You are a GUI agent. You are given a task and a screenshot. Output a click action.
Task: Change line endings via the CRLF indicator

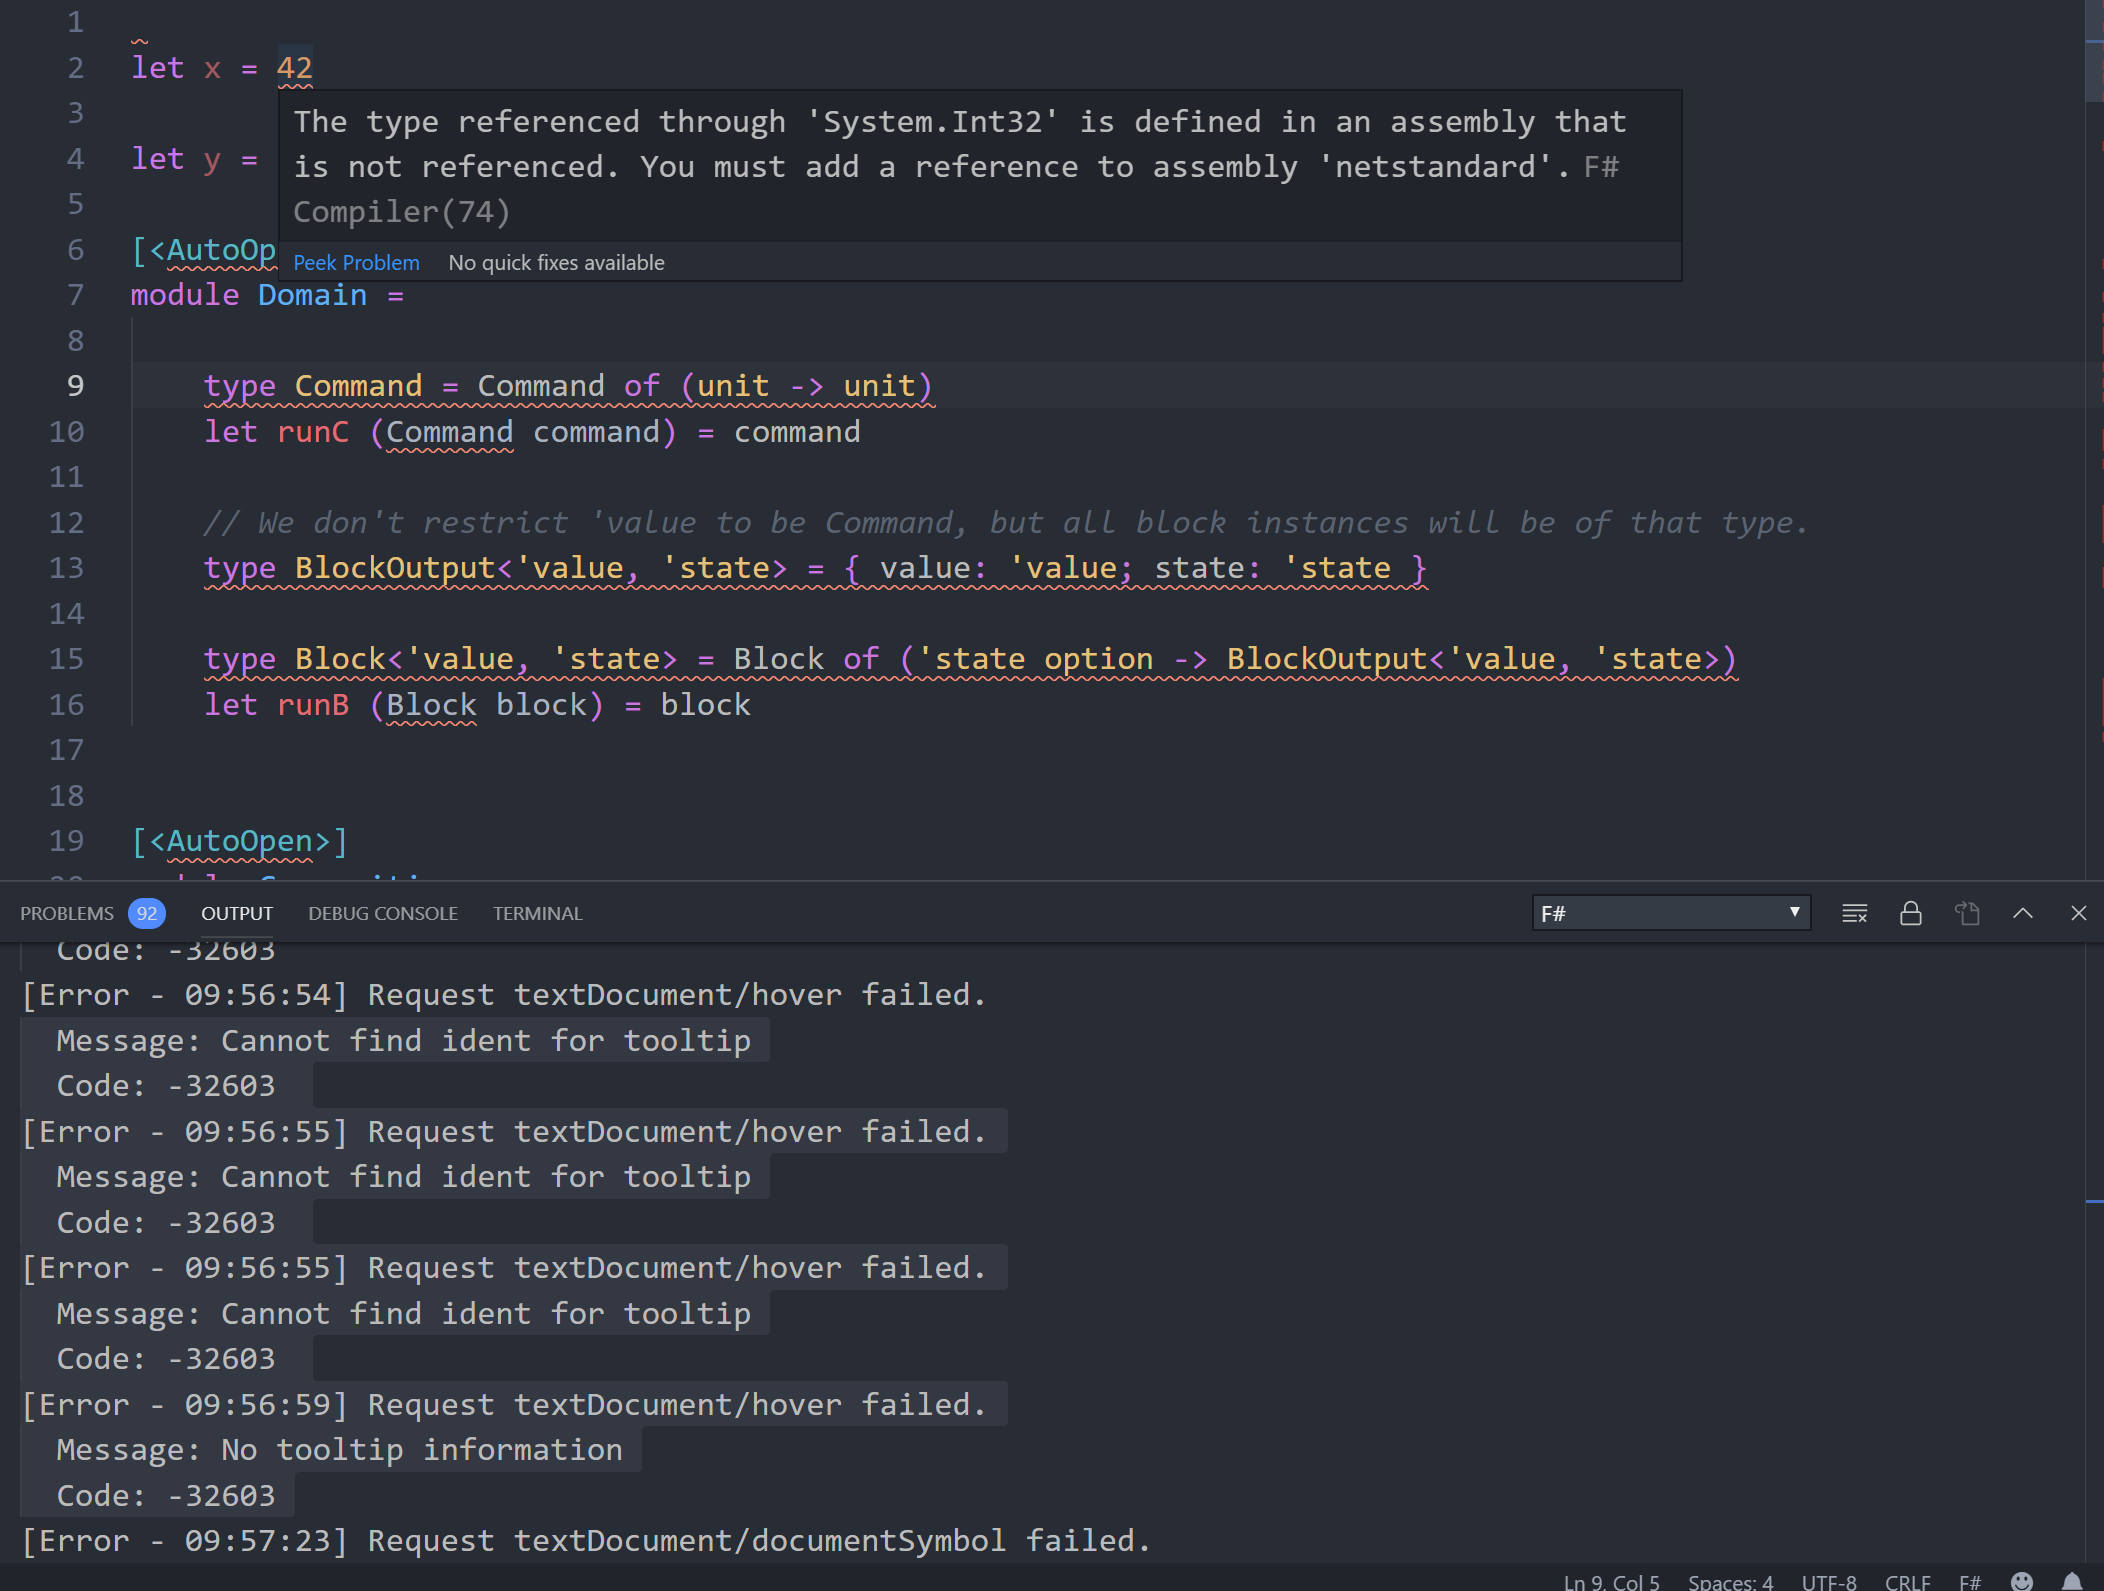1909,1581
